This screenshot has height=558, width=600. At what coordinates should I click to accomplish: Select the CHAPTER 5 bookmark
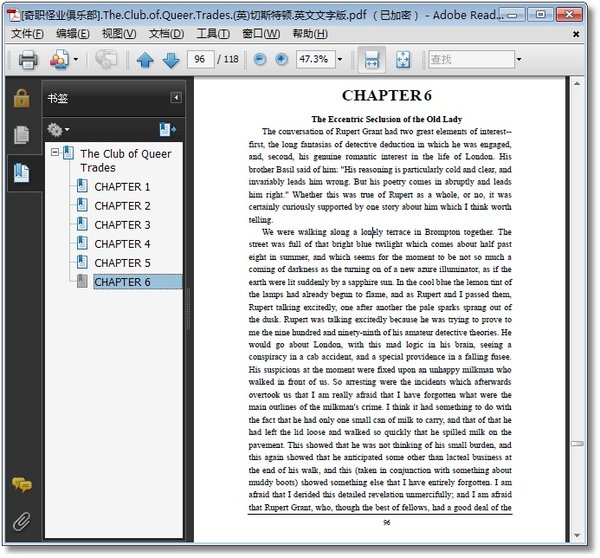(x=122, y=263)
